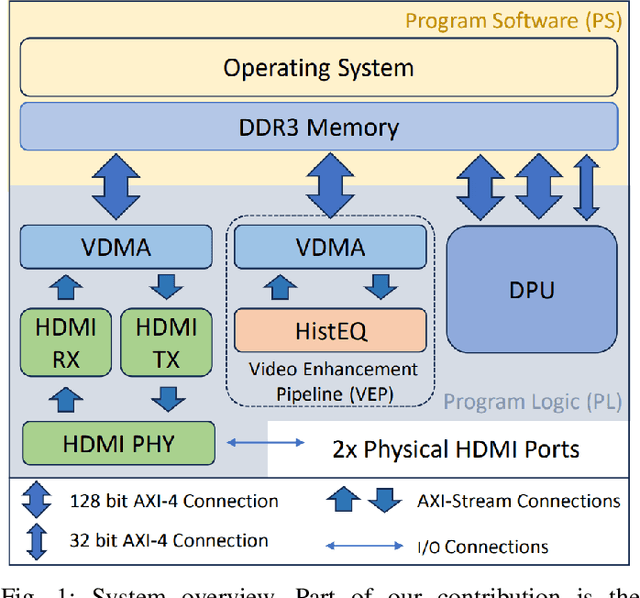Click the 32 bit AXI-4 legend arrow icon
The height and width of the screenshot is (598, 640).
coord(37,541)
